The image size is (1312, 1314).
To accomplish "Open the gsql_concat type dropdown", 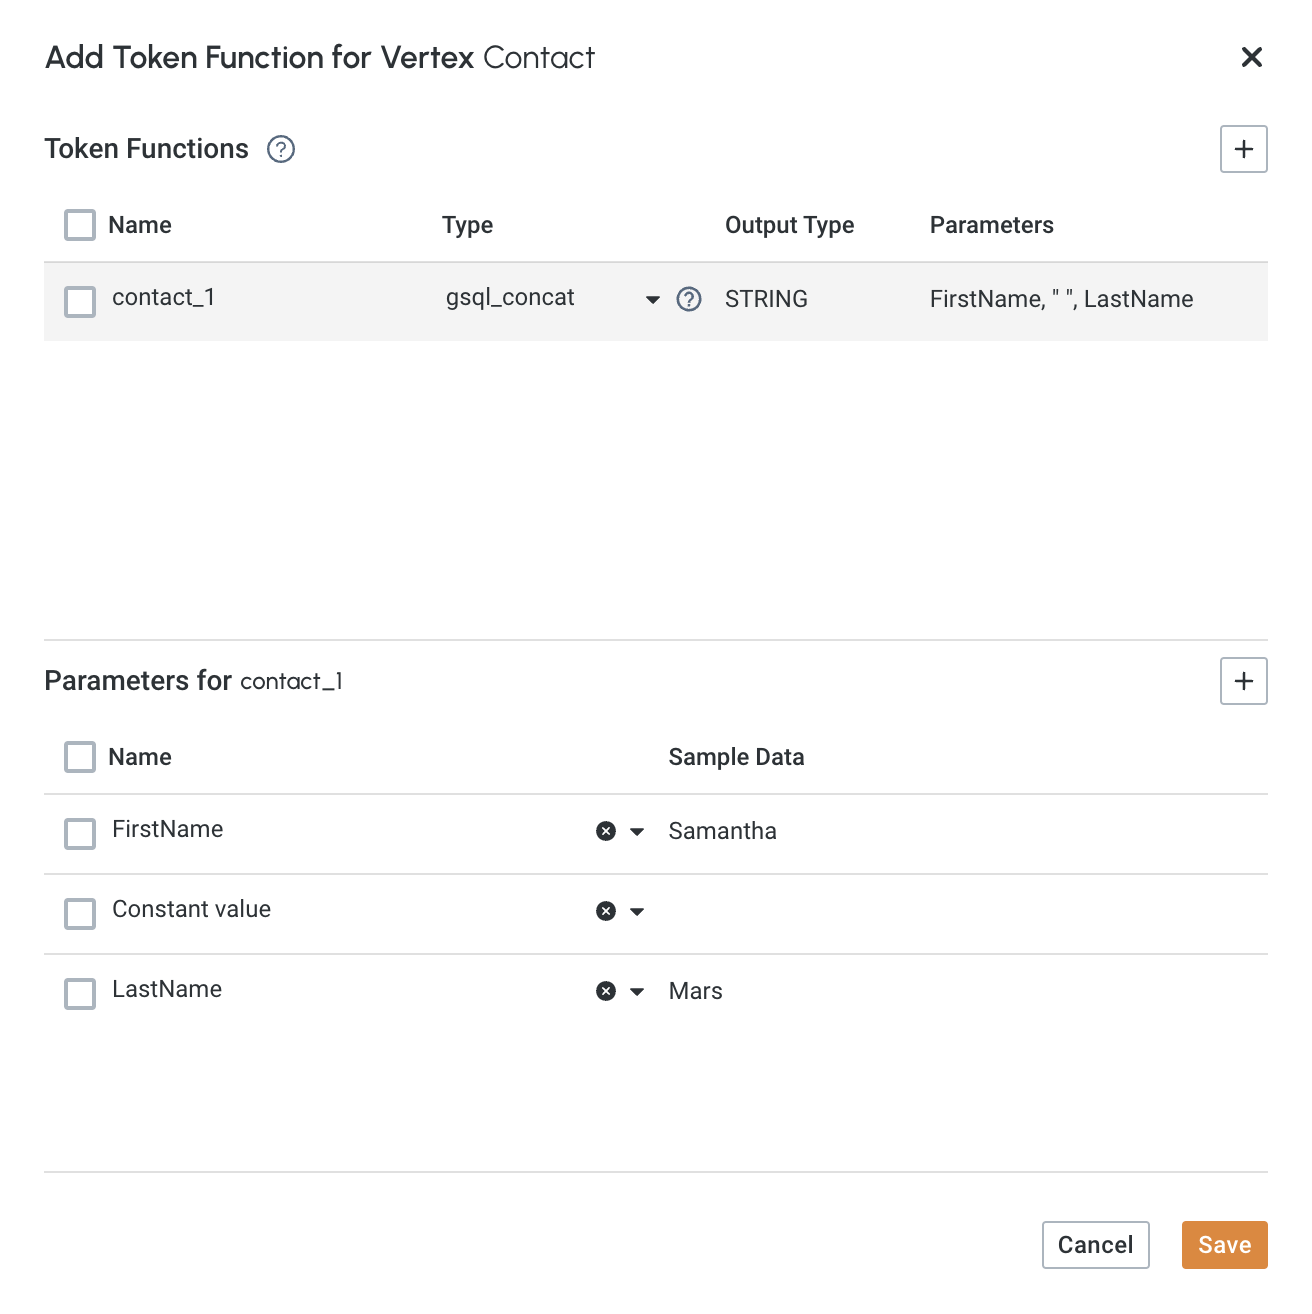I will (652, 299).
